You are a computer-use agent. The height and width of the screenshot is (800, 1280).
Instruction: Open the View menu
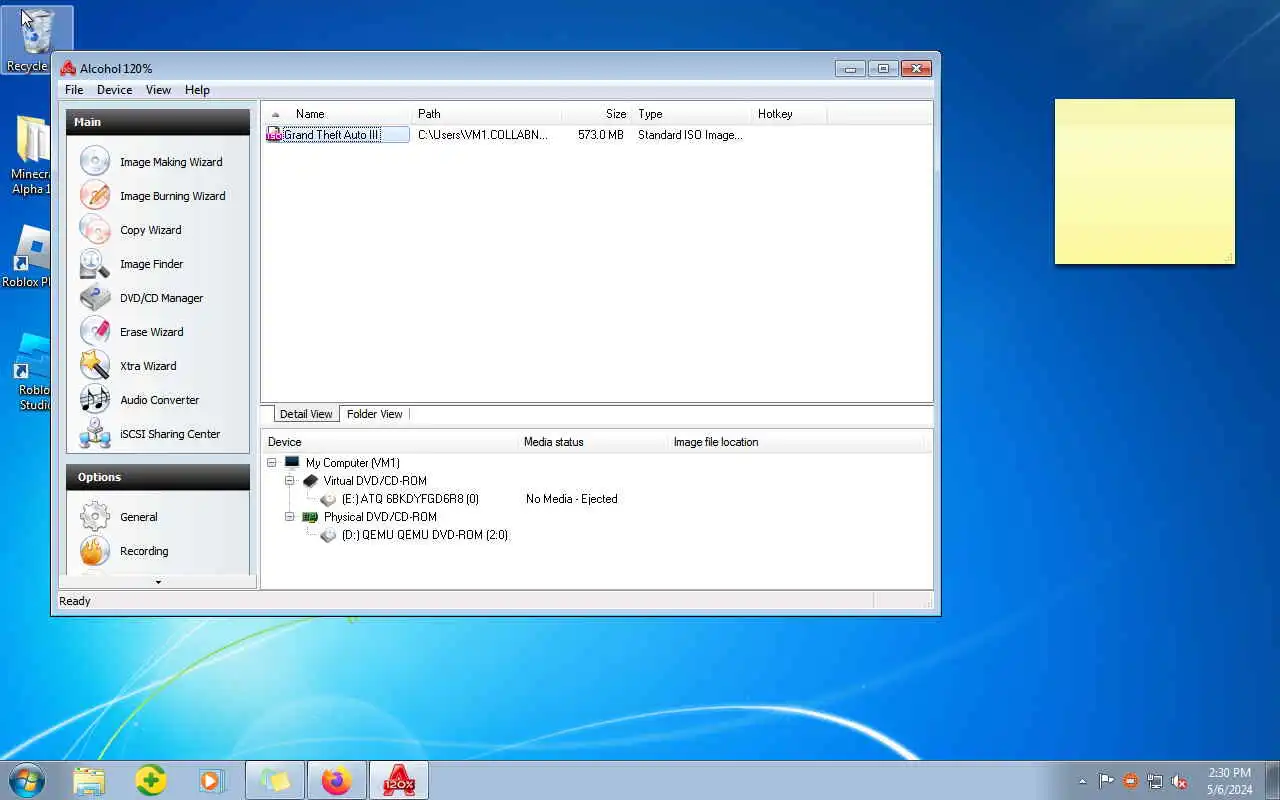(158, 90)
